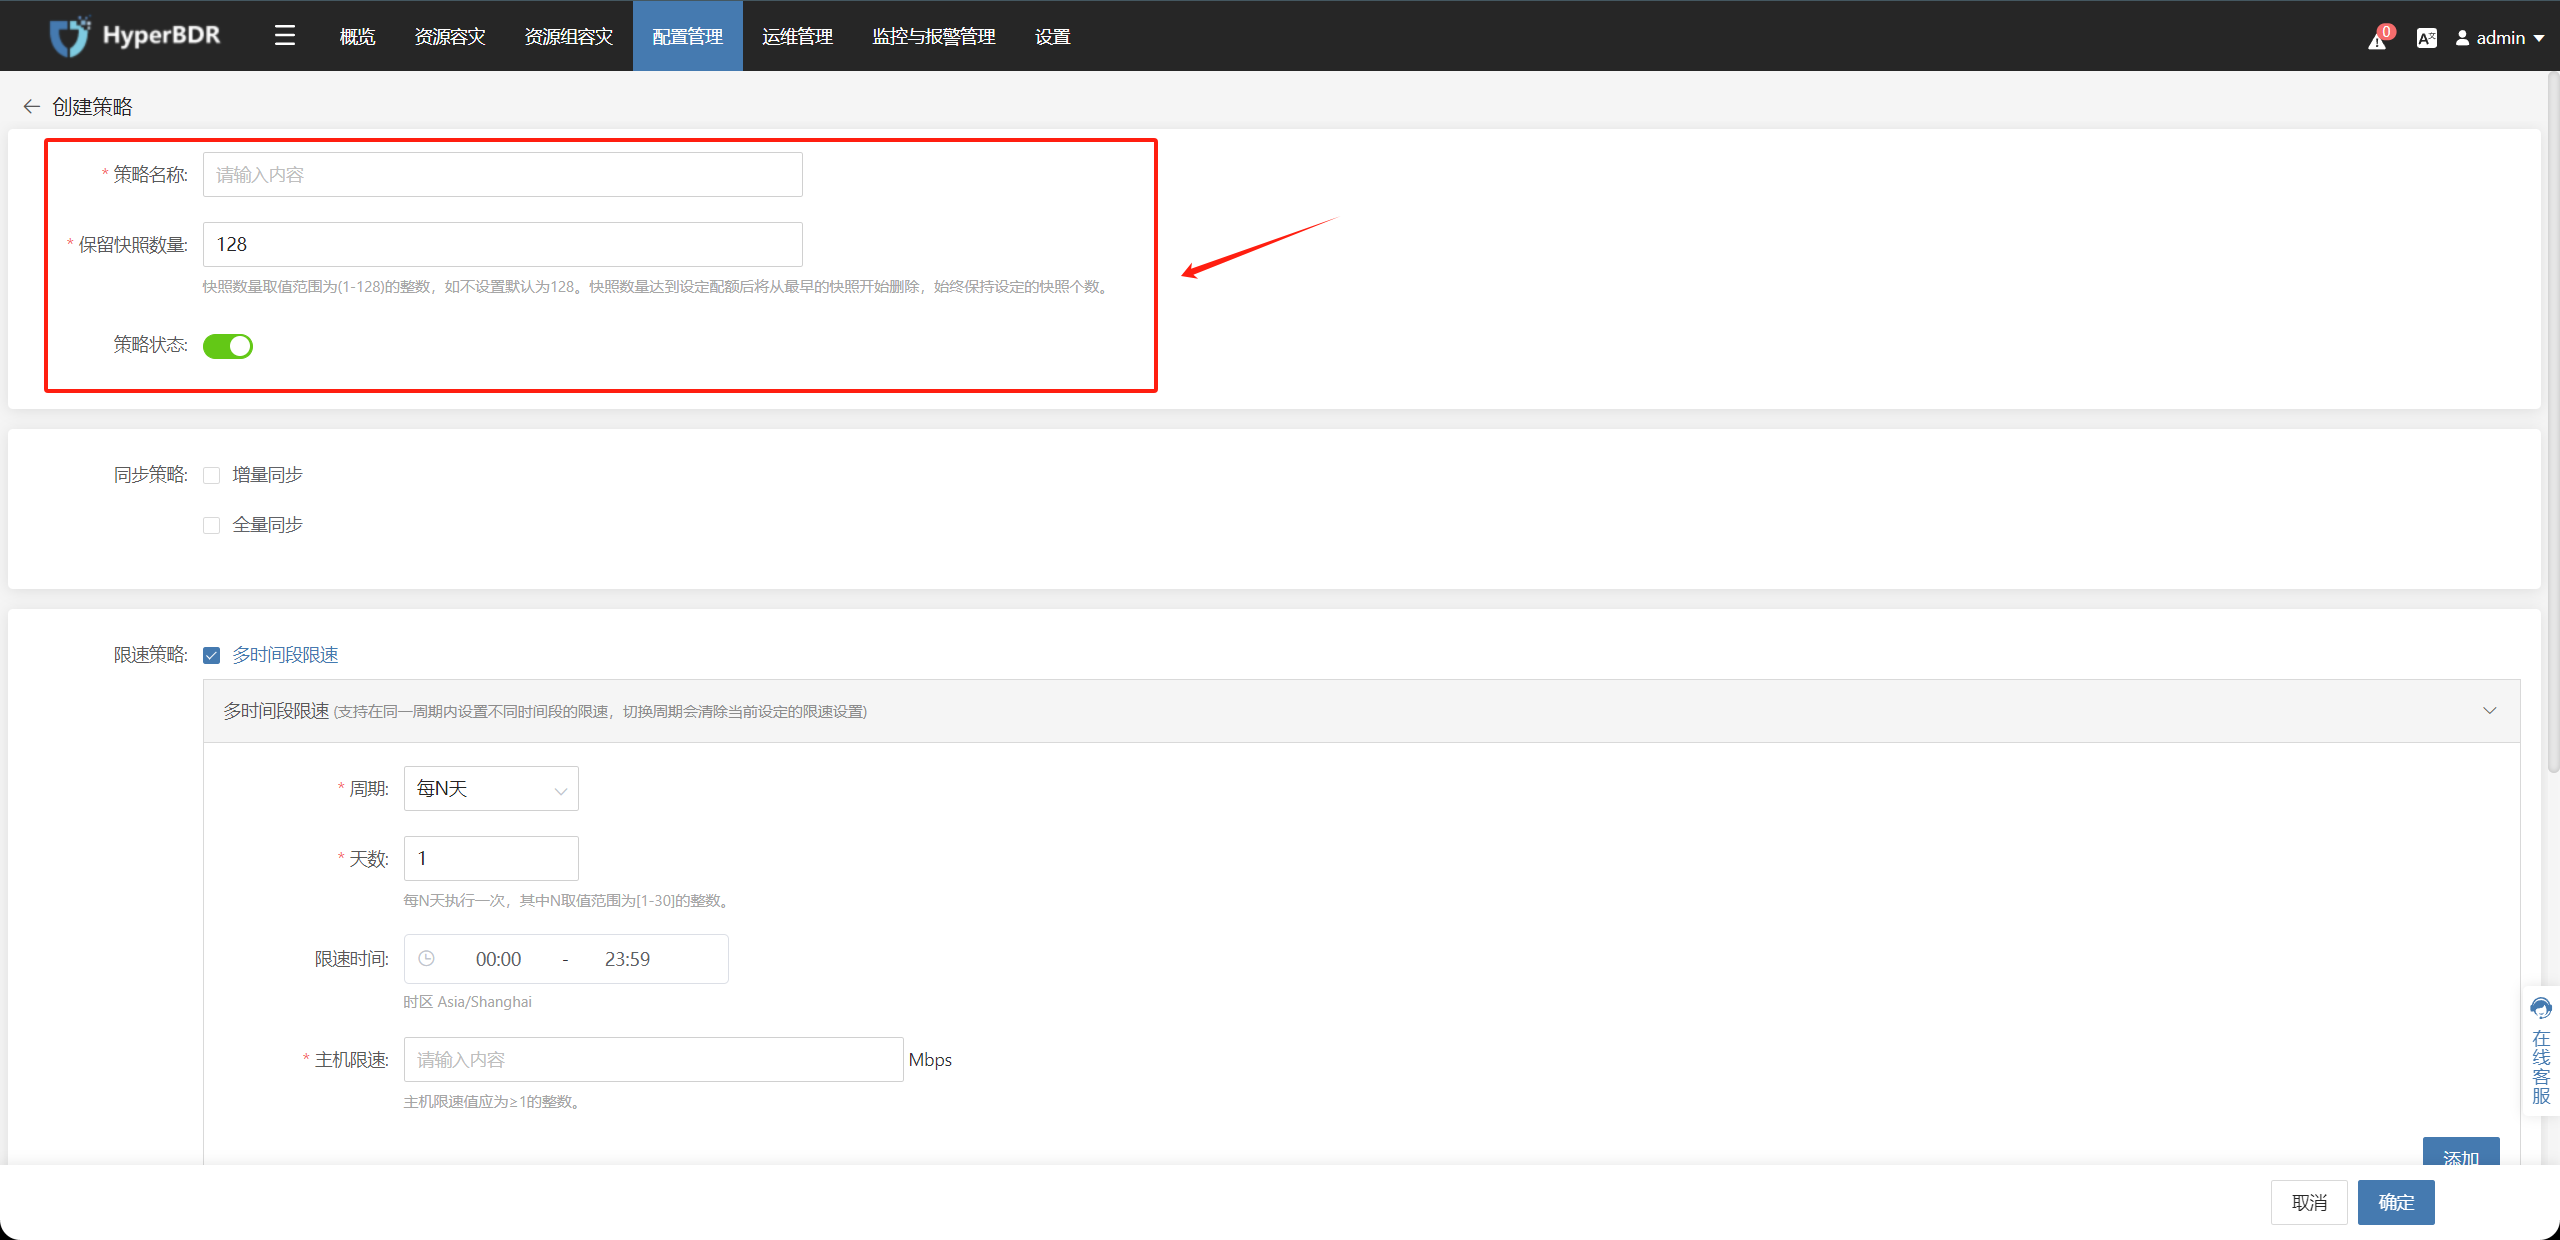
Task: Go back using the arrow next to 创建策略
Action: (x=31, y=106)
